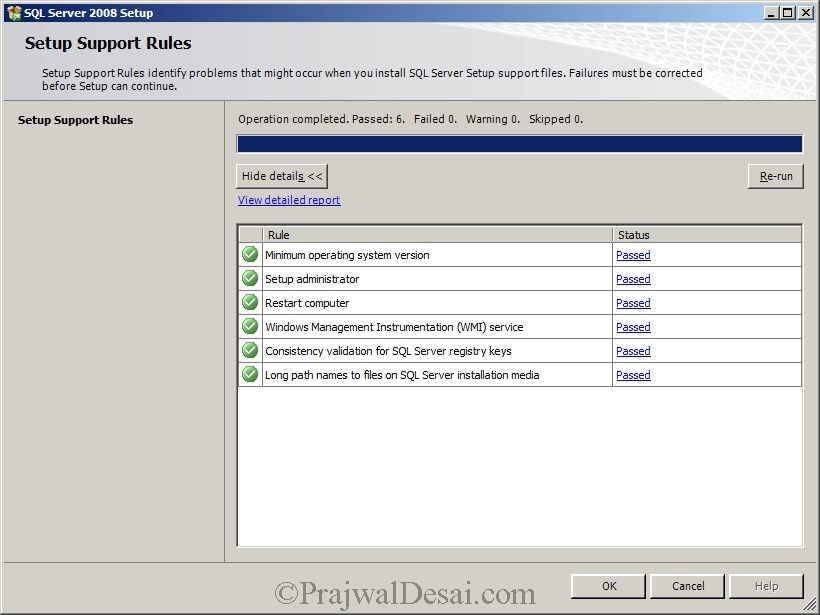The width and height of the screenshot is (820, 615).
Task: Re-run the setup support rules
Action: 776,176
